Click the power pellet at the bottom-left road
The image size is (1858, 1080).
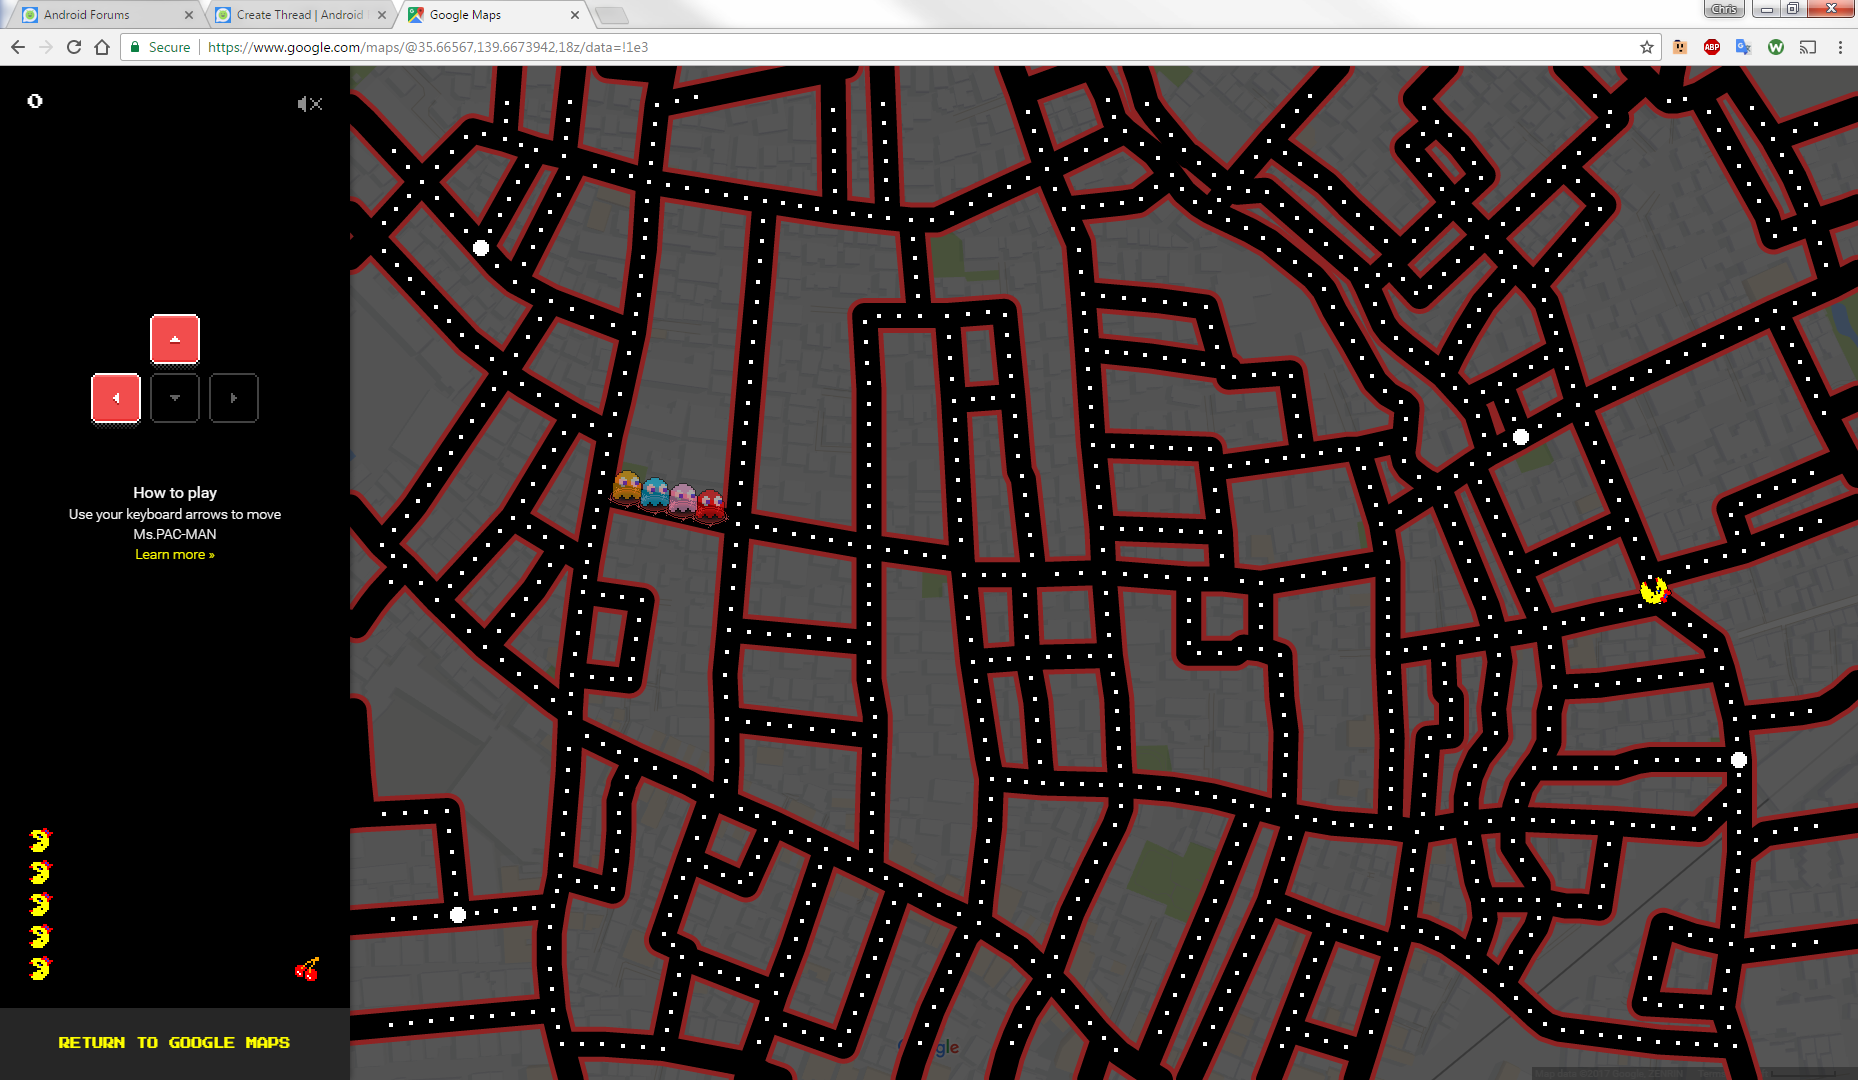pyautogui.click(x=458, y=915)
